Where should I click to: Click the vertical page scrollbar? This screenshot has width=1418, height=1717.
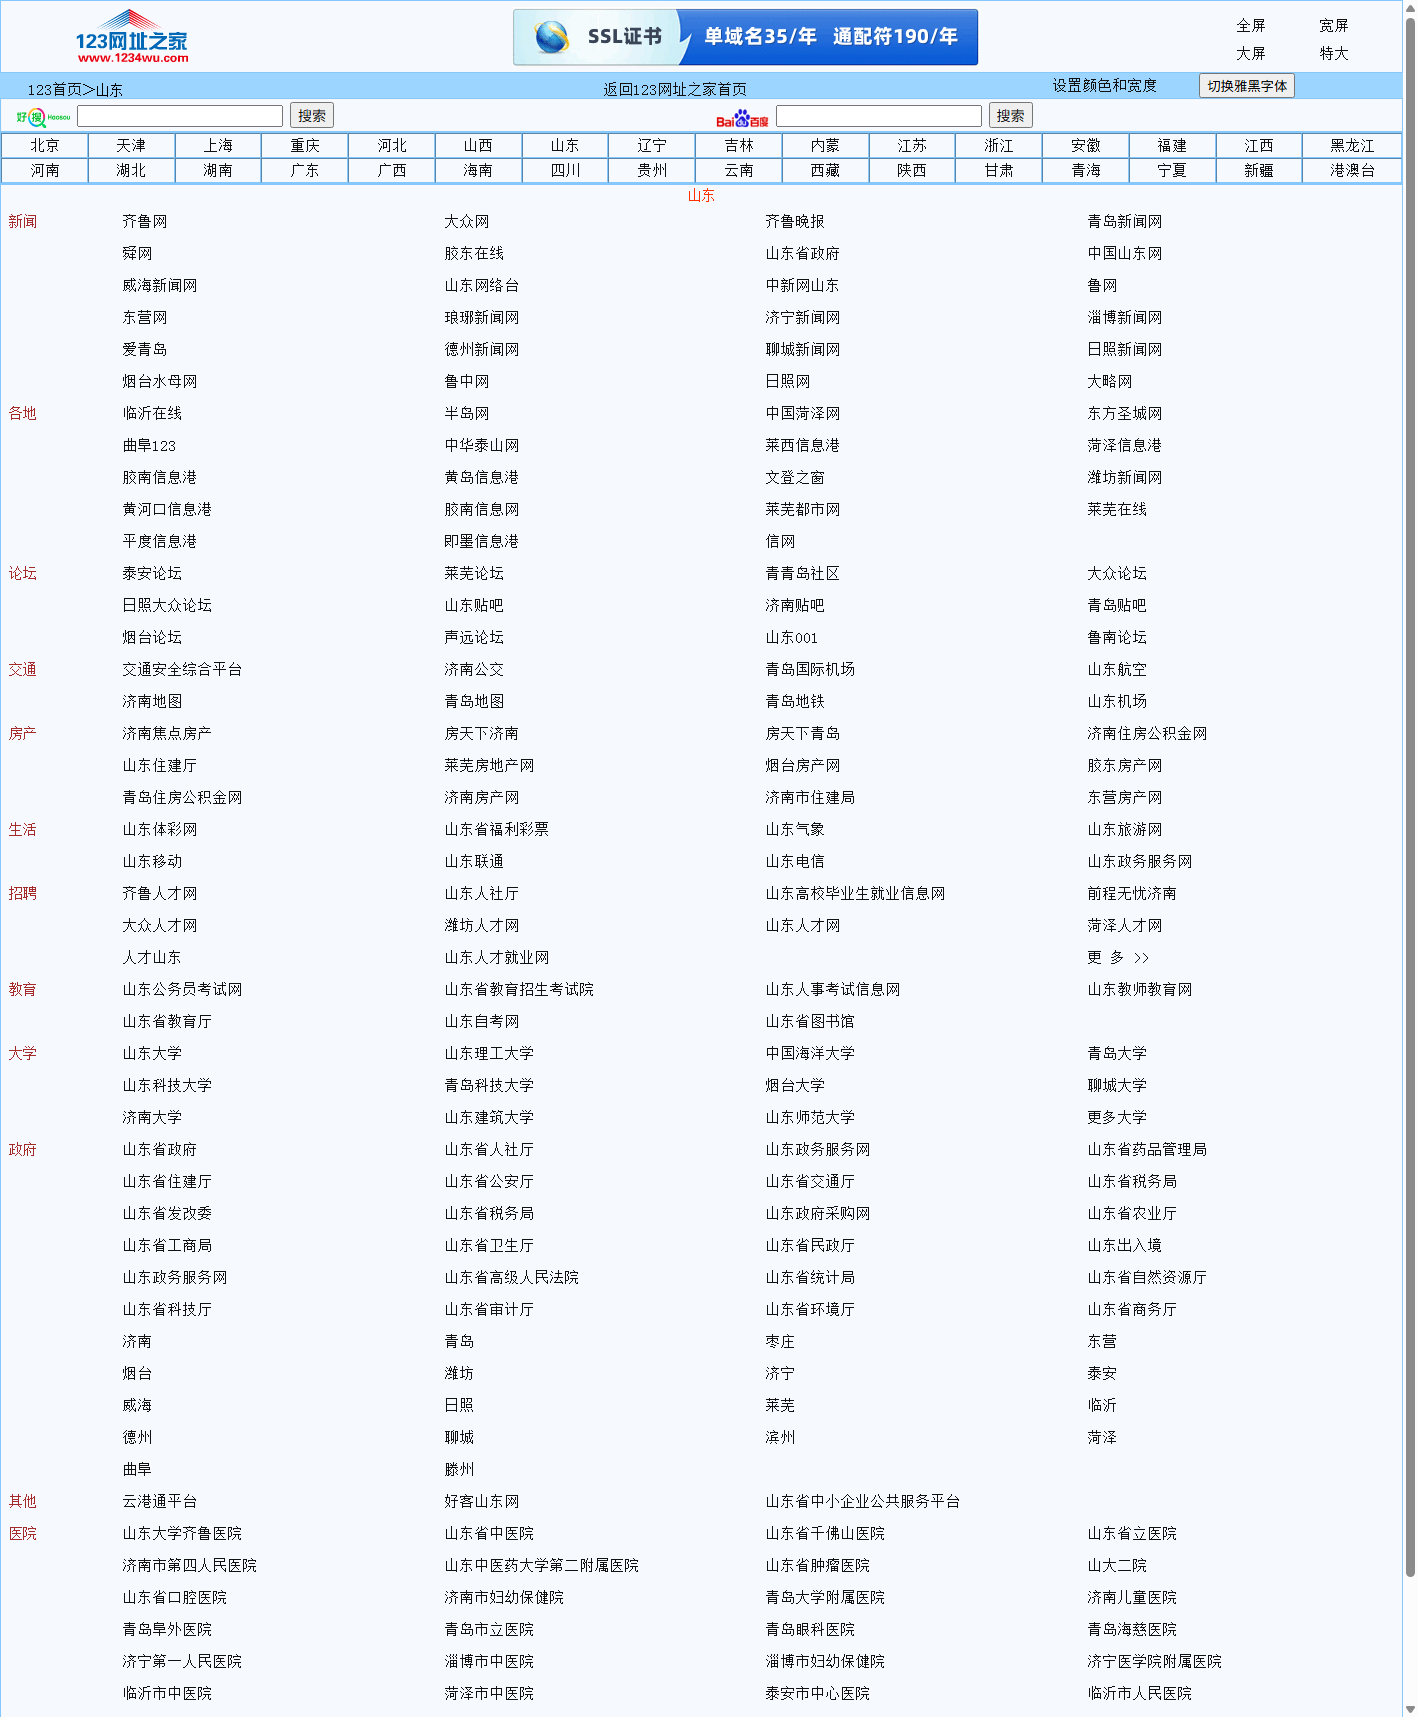coord(1409,800)
